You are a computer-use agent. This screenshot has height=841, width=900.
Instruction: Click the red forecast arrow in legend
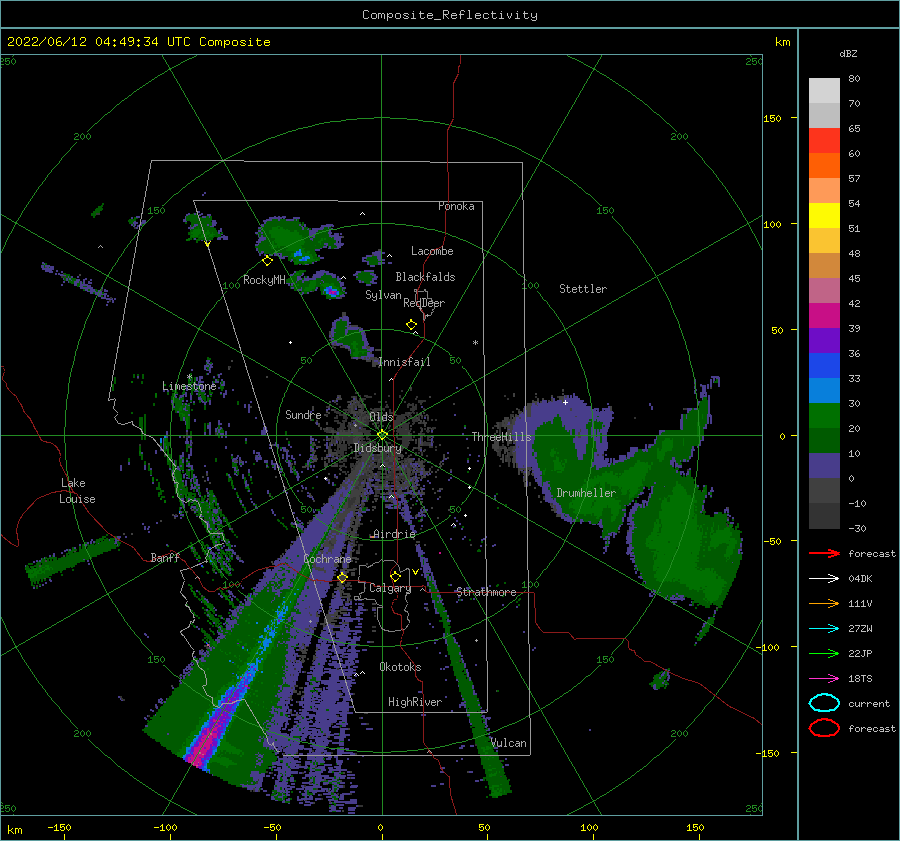tap(824, 553)
